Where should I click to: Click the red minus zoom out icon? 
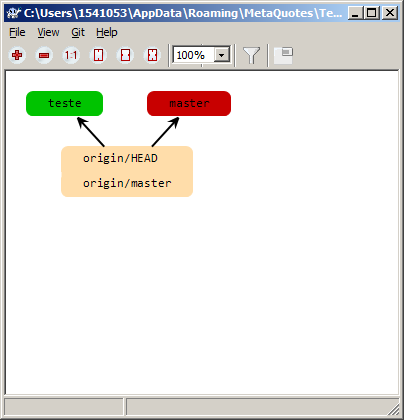tap(44, 55)
